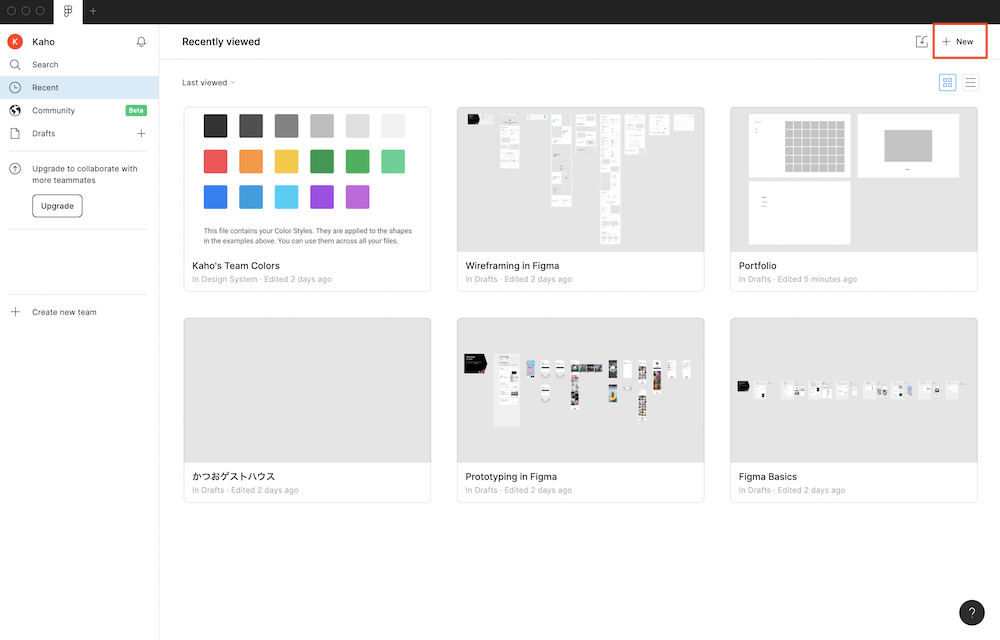
Task: Open the Recent section in sidebar
Action: 79,87
